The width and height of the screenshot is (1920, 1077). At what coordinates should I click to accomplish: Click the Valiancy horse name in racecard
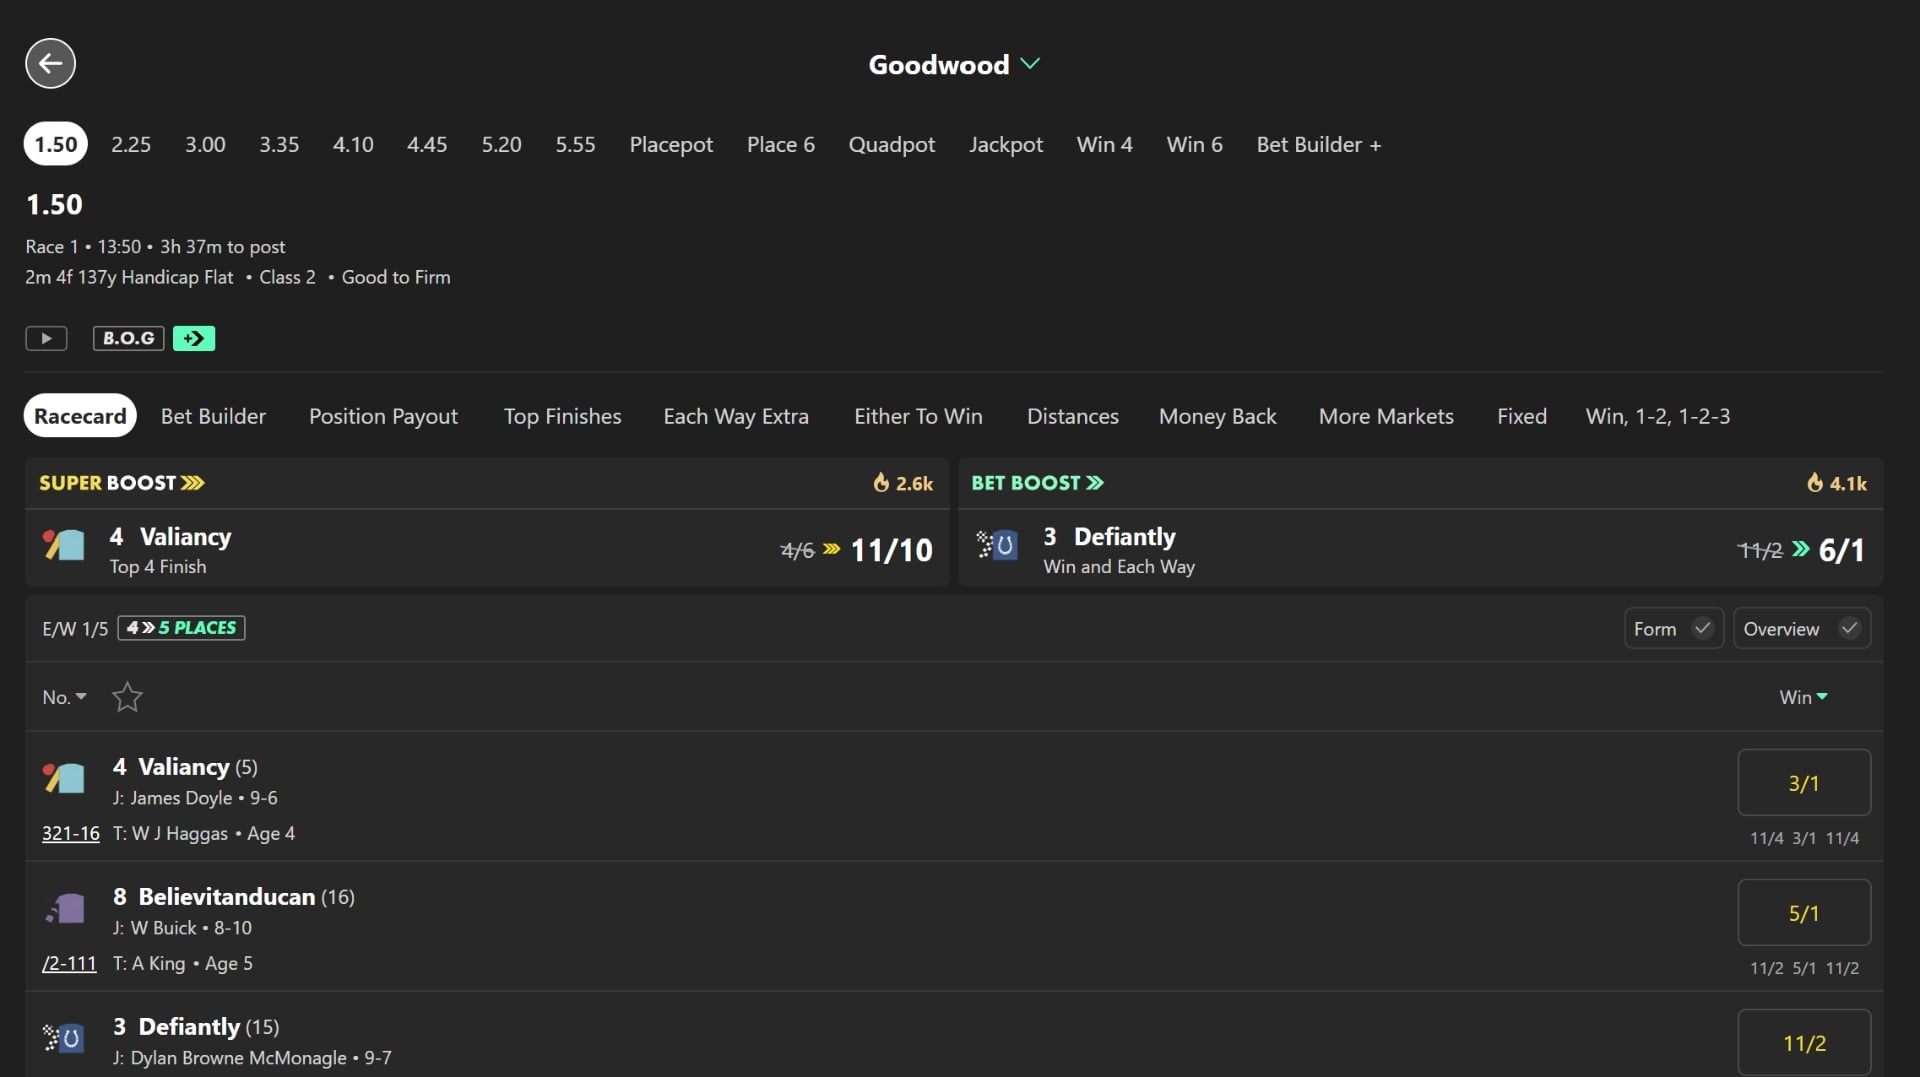[184, 767]
